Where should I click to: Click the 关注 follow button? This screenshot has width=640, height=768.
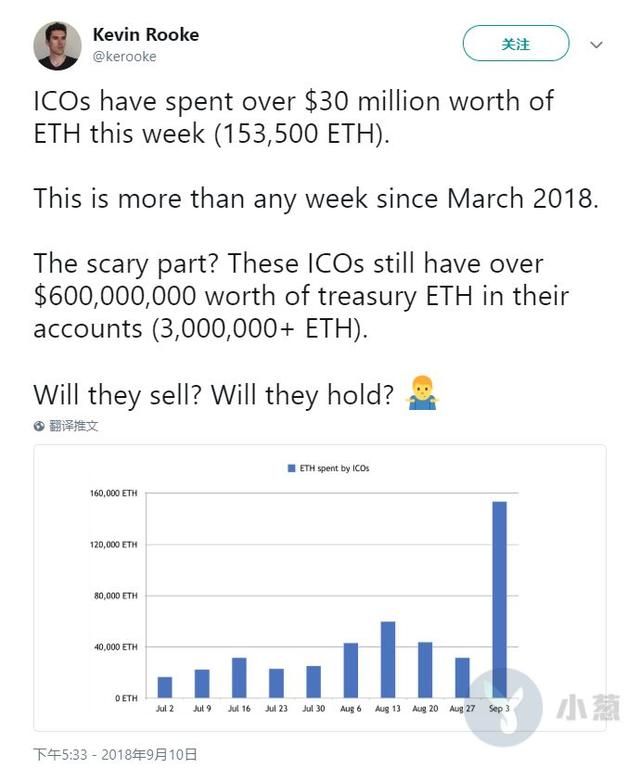pyautogui.click(x=516, y=44)
